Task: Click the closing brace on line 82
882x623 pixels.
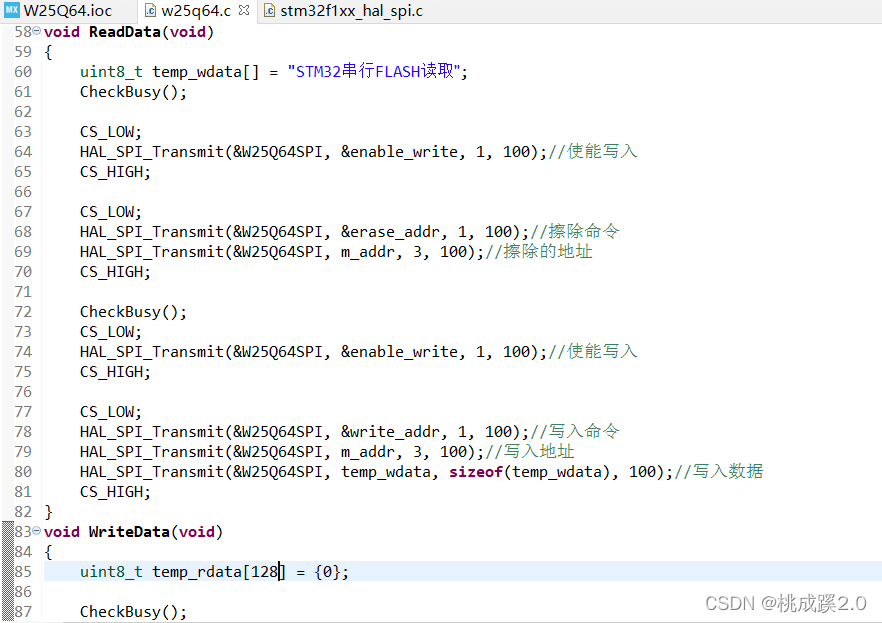Action: (48, 512)
